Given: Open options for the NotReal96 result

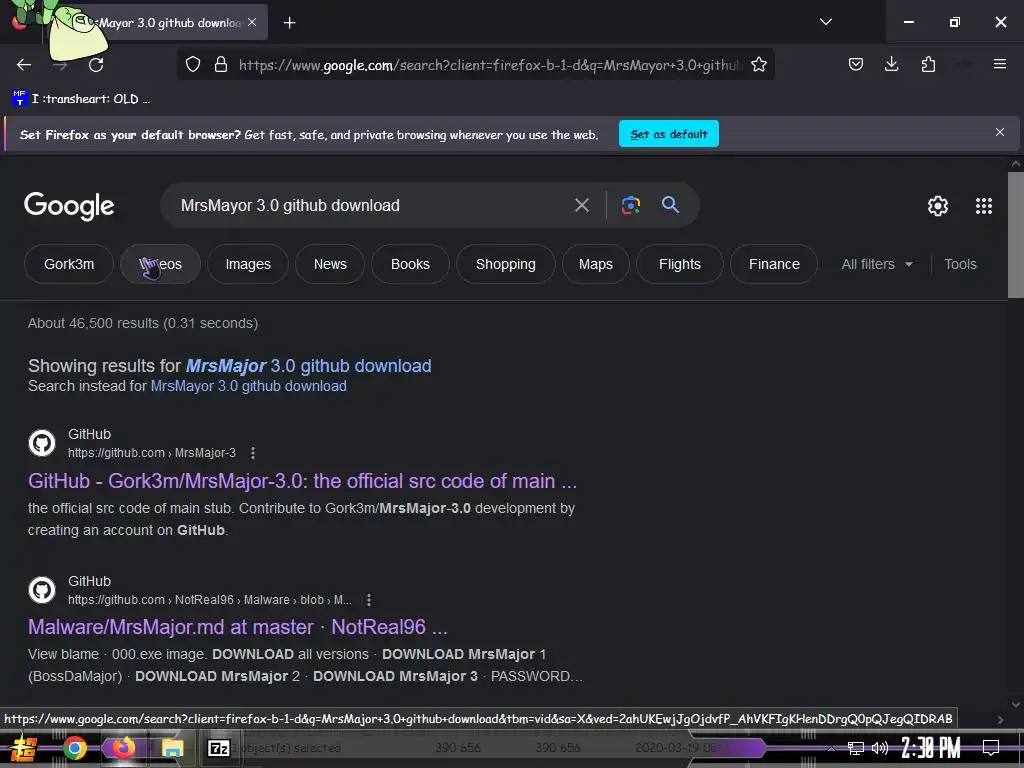Looking at the screenshot, I should coord(368,600).
